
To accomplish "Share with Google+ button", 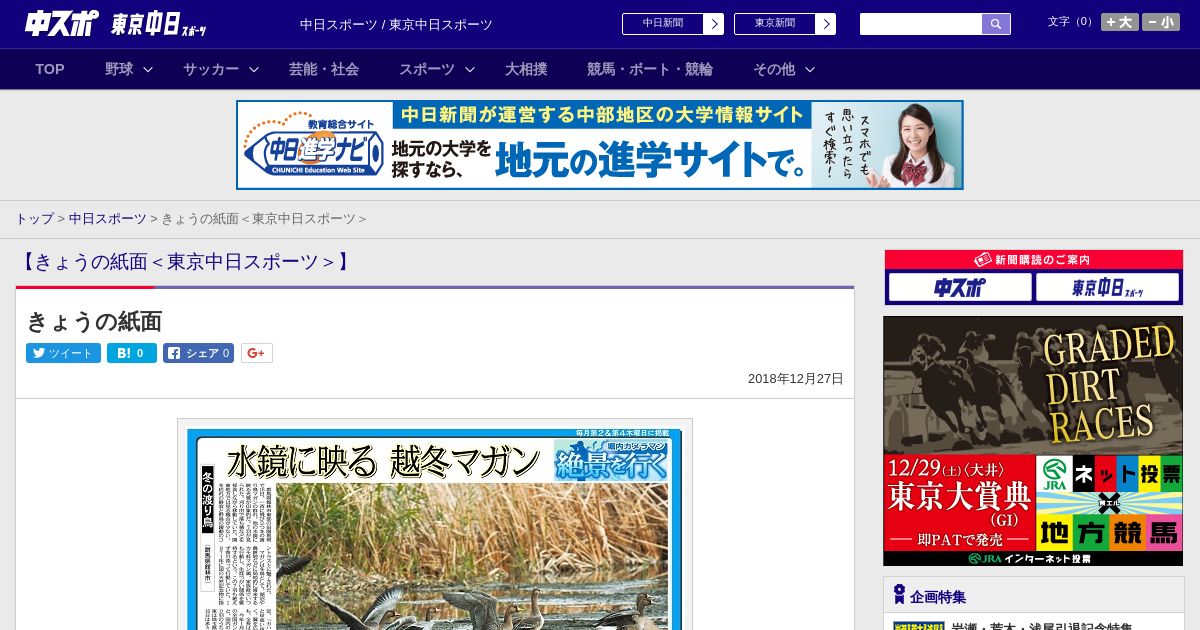I will coord(257,353).
